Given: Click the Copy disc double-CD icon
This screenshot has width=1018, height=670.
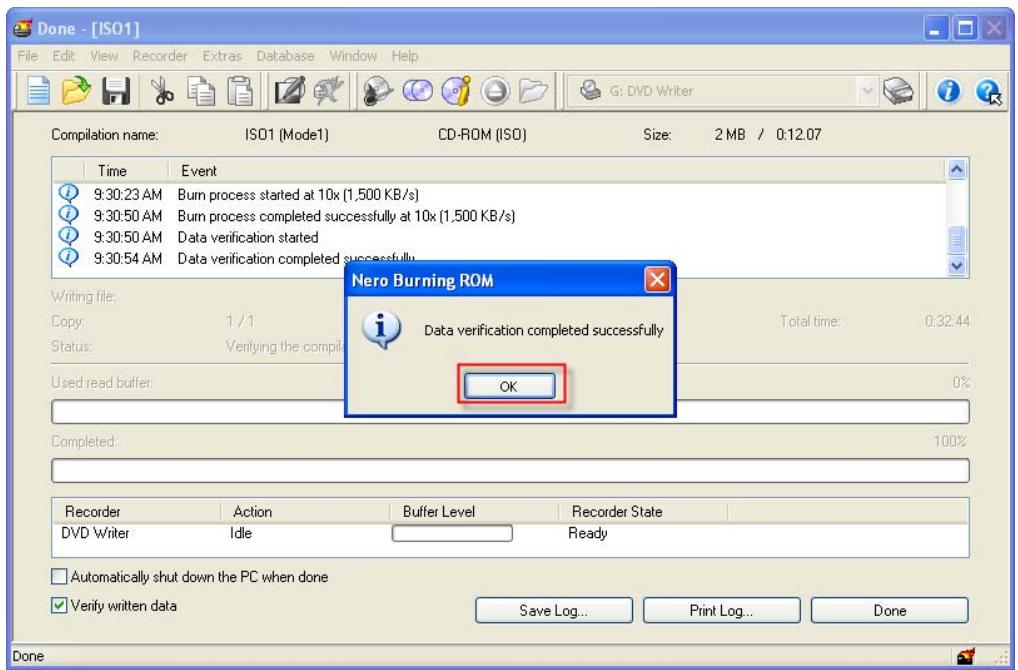Looking at the screenshot, I should click(x=417, y=91).
